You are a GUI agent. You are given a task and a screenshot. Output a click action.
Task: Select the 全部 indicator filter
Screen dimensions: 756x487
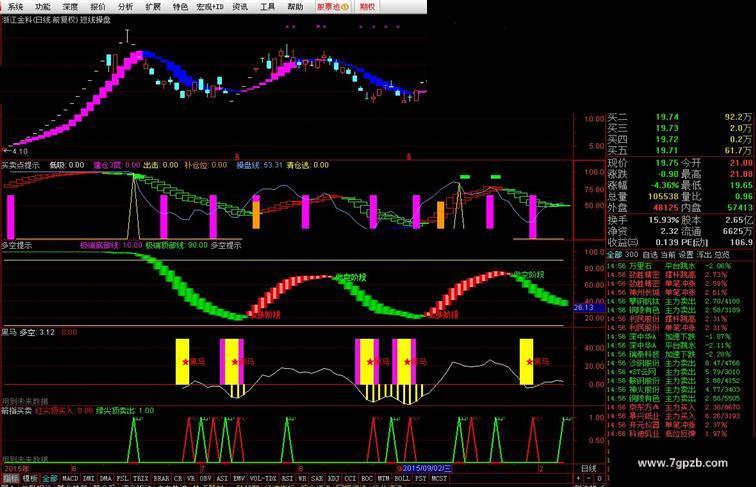coord(50,479)
